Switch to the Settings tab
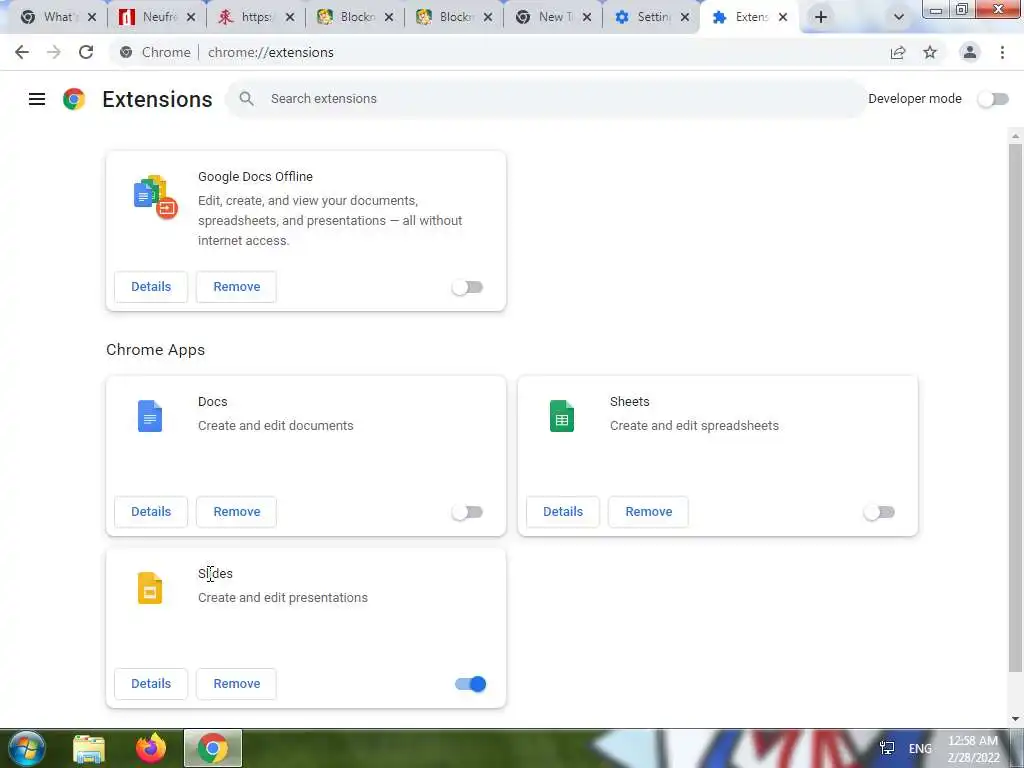Screen dimensions: 1024x768 [x=652, y=18]
